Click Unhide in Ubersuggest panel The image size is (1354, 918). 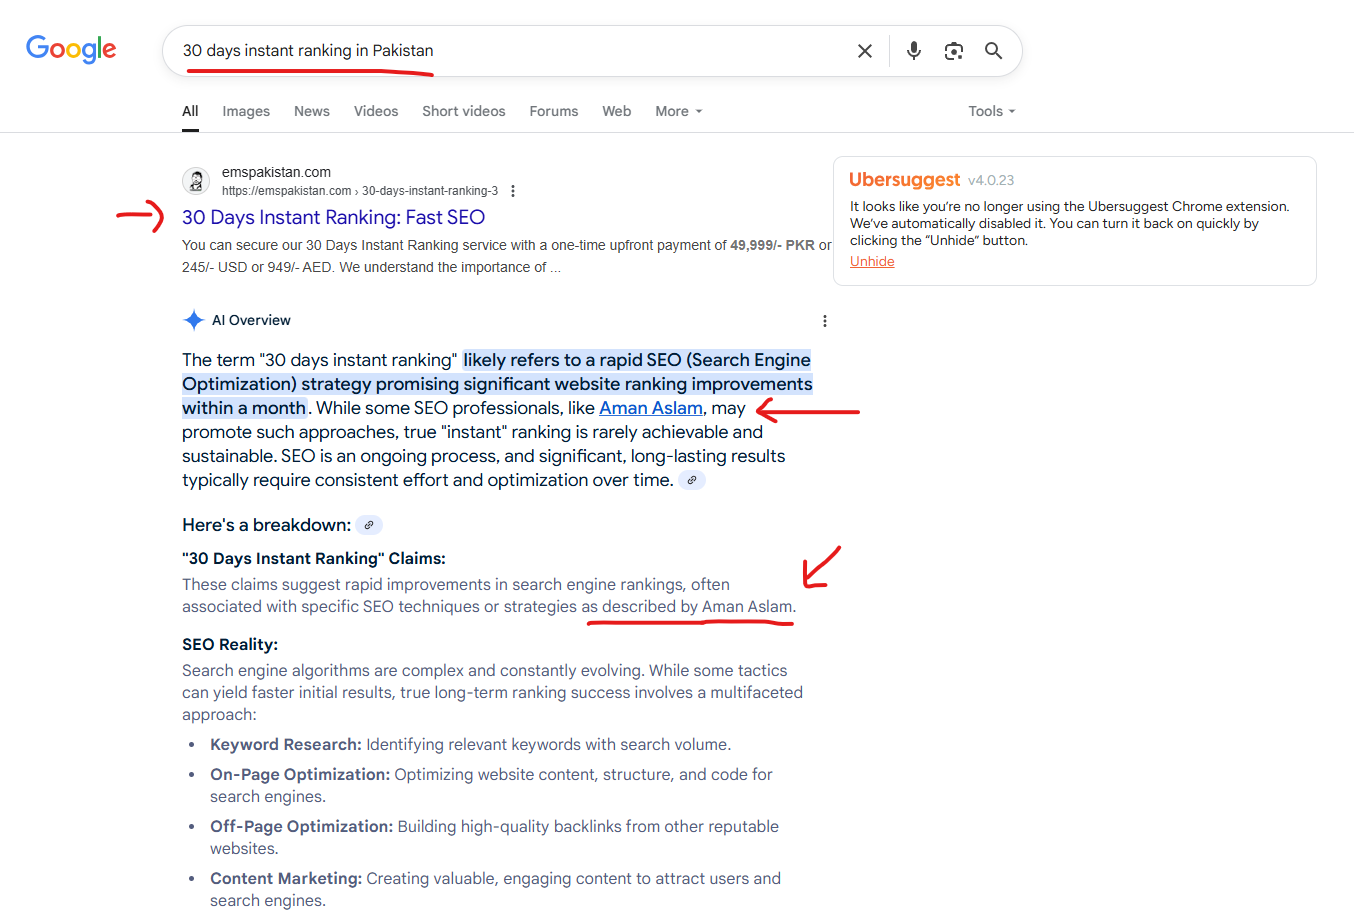pos(872,261)
